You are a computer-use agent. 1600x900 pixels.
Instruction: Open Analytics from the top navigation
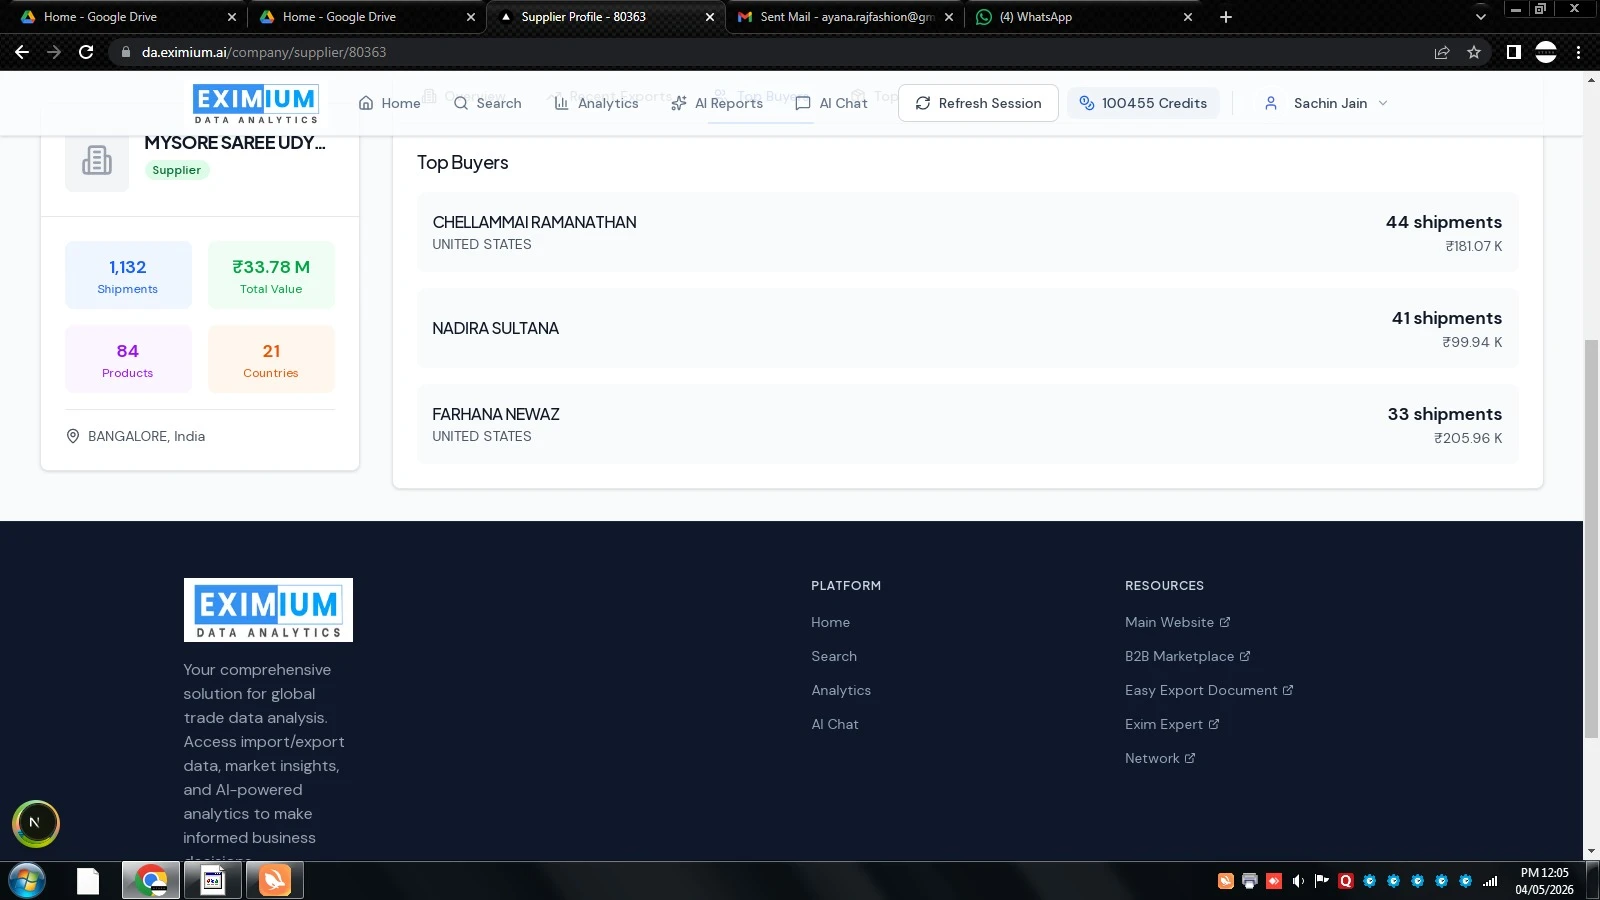597,103
